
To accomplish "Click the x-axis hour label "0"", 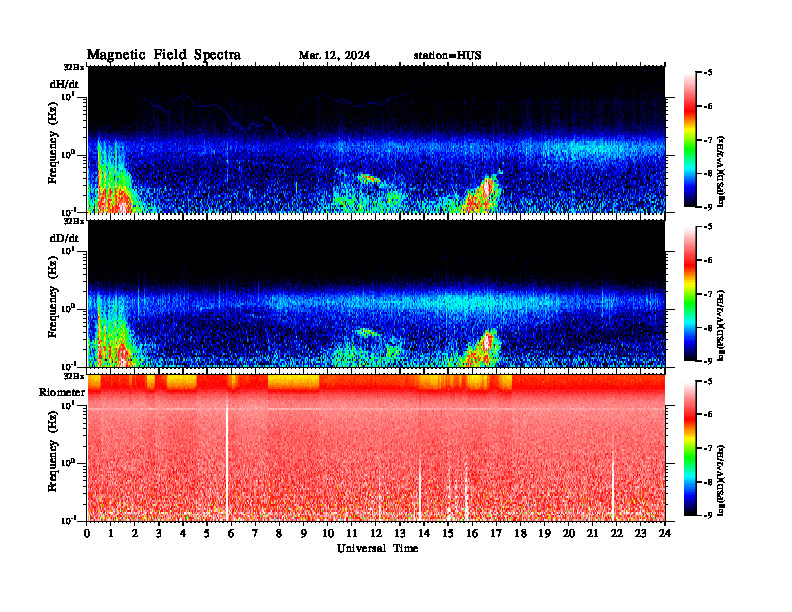I will 87,534.
